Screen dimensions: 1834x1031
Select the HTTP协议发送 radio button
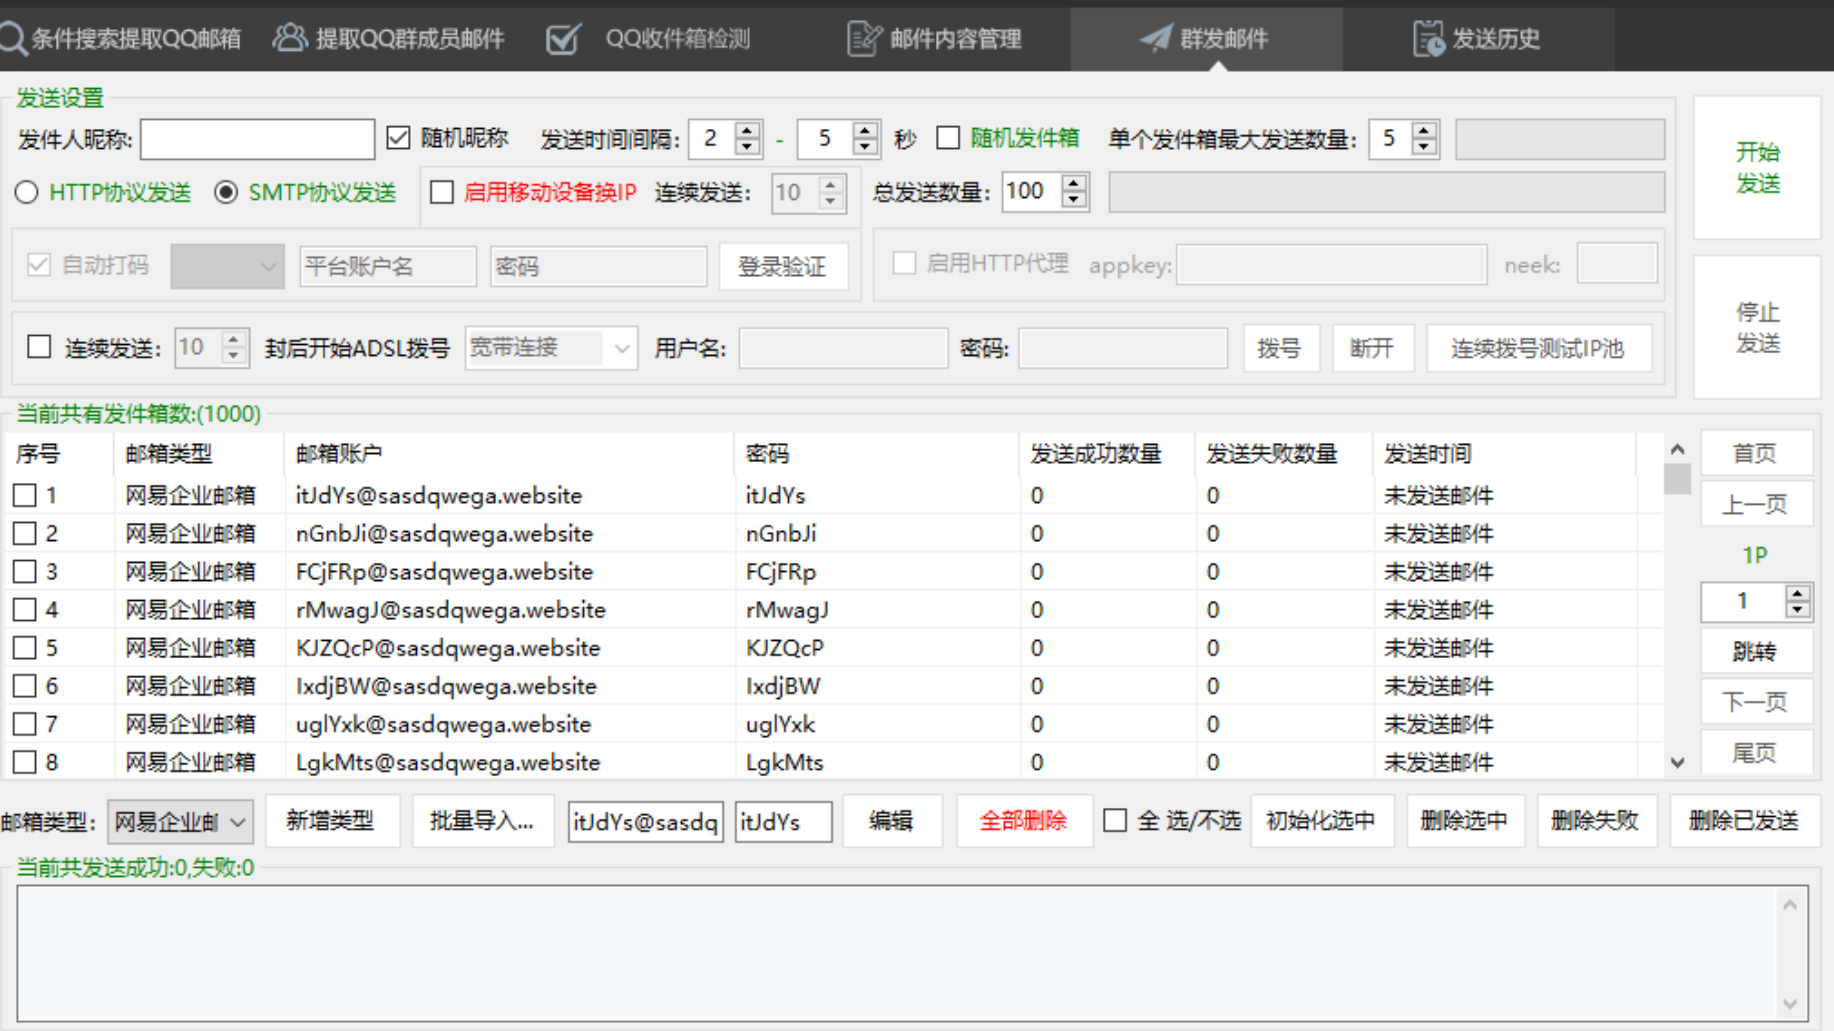click(x=27, y=192)
